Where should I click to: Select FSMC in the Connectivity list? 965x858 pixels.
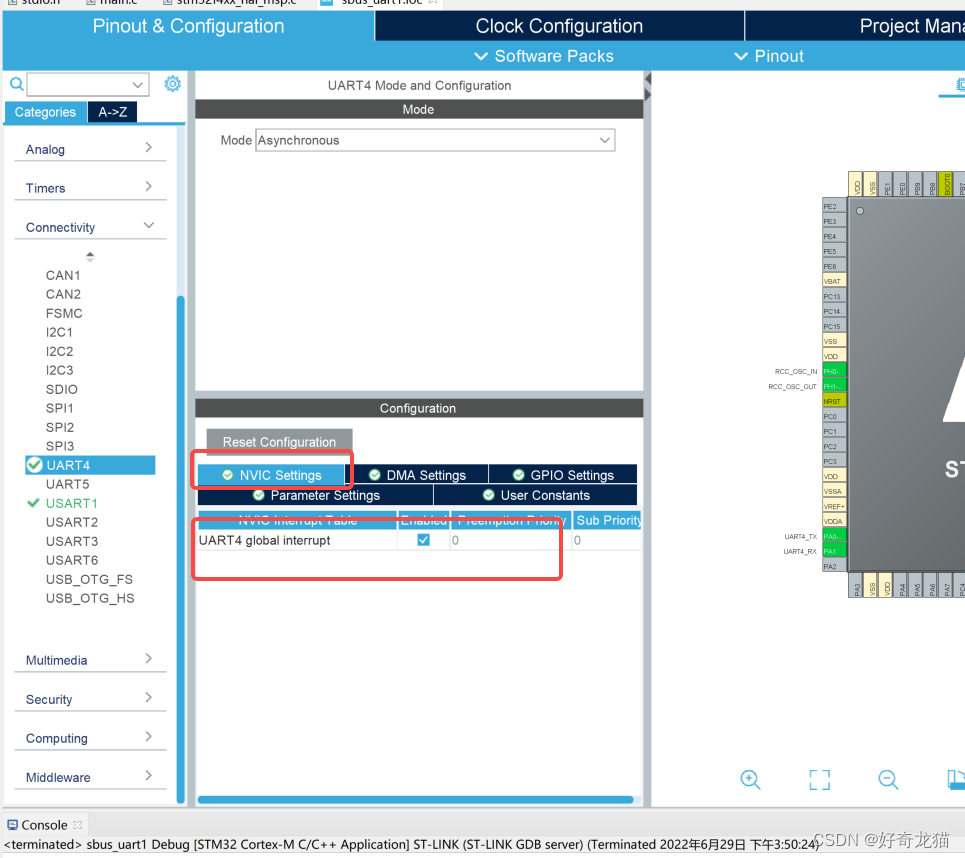pyautogui.click(x=64, y=313)
